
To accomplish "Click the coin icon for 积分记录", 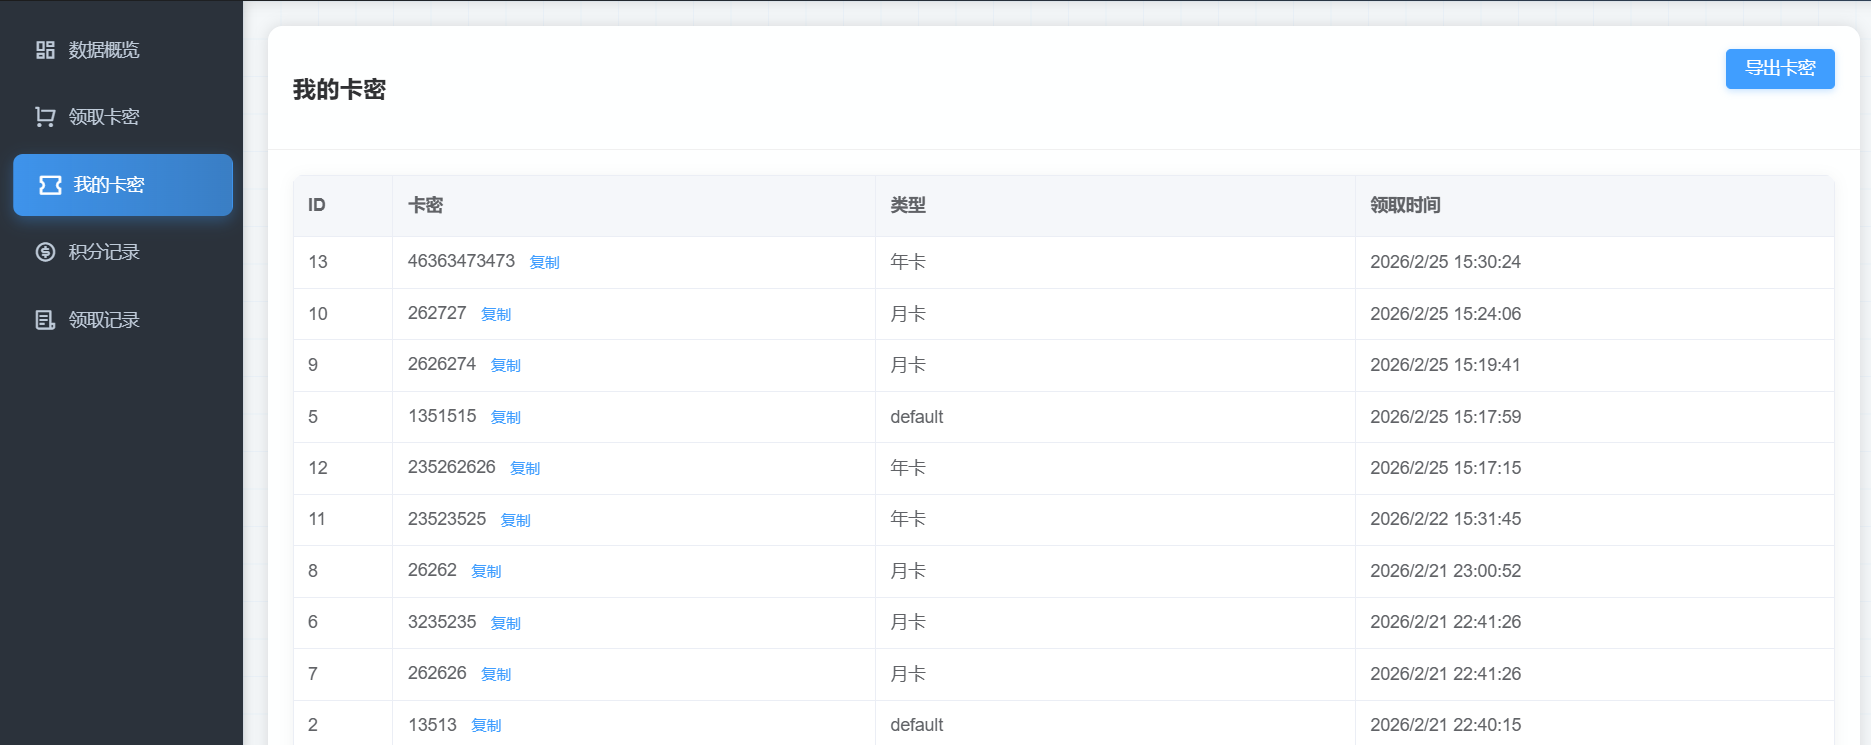I will (45, 252).
